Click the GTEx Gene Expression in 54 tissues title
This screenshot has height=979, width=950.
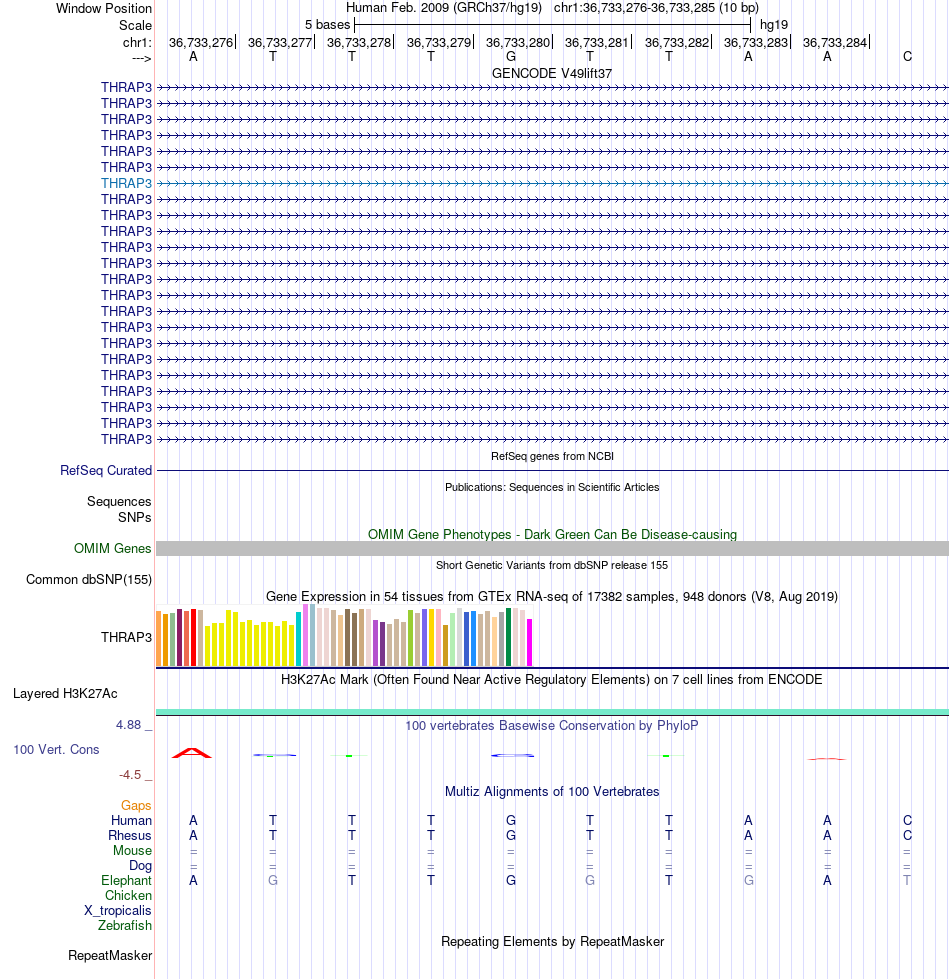tap(552, 596)
